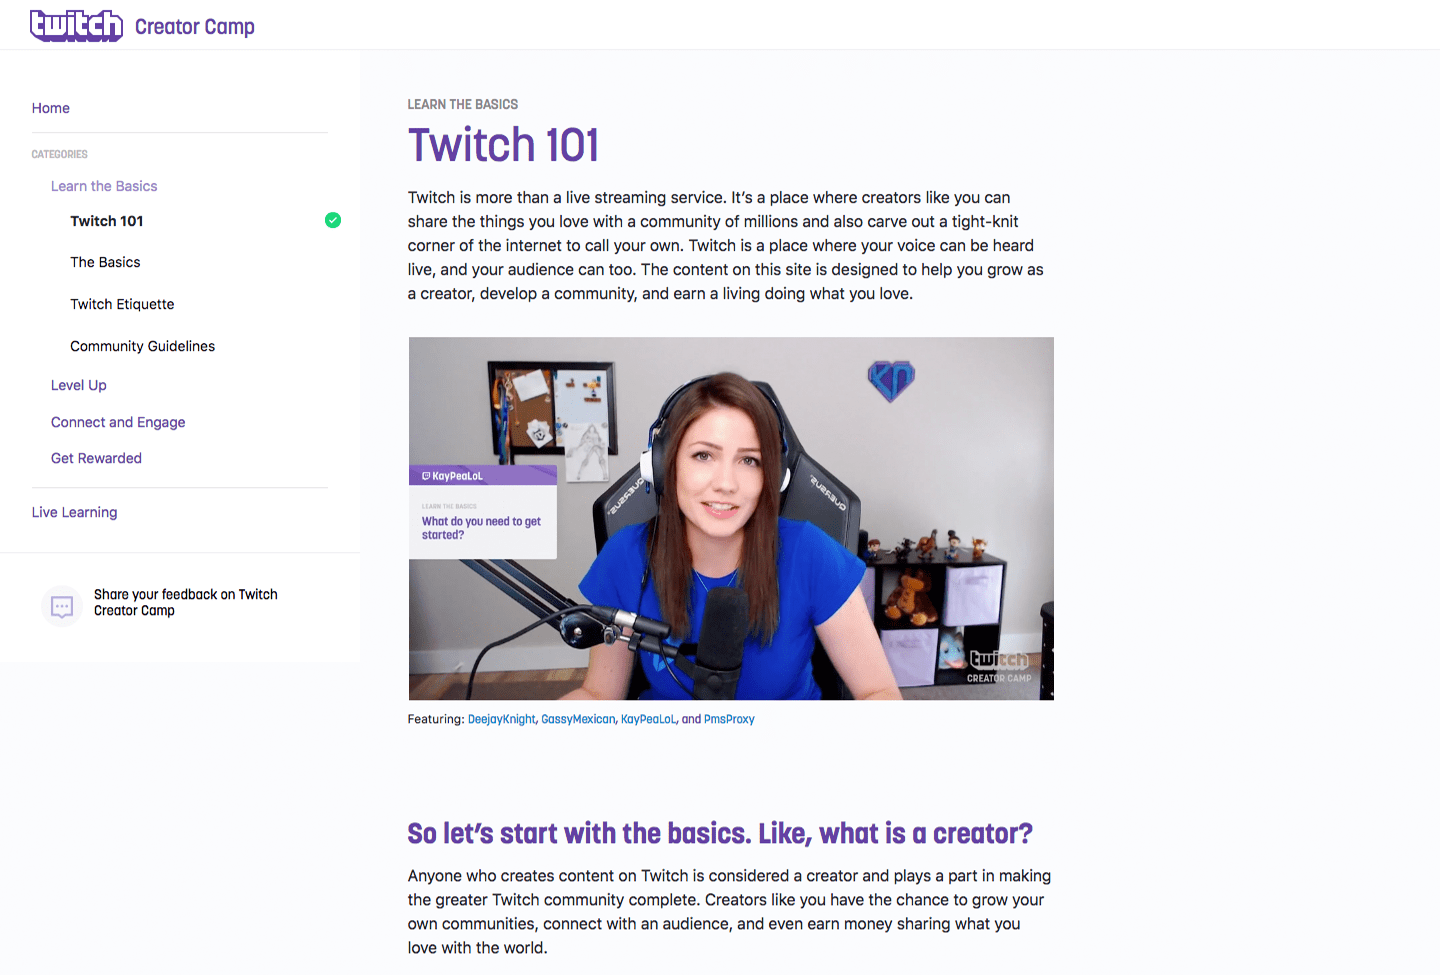Visit the PmsProxy channel link
The height and width of the screenshot is (975, 1440).
(729, 719)
